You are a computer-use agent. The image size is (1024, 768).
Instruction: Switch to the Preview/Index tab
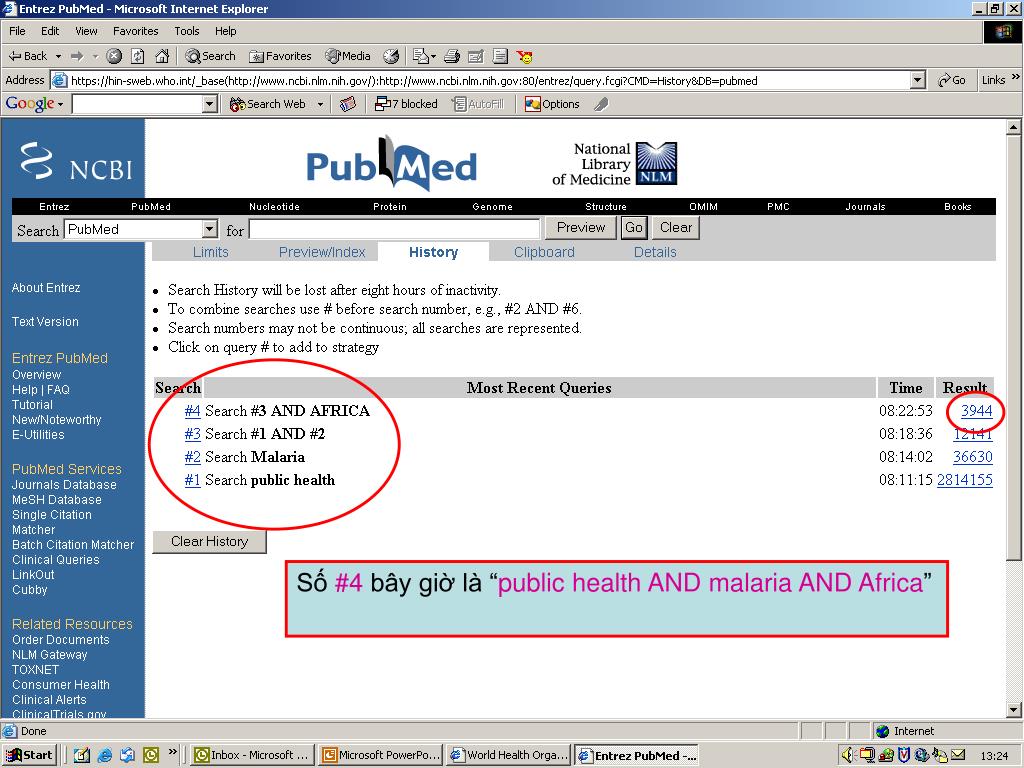322,252
